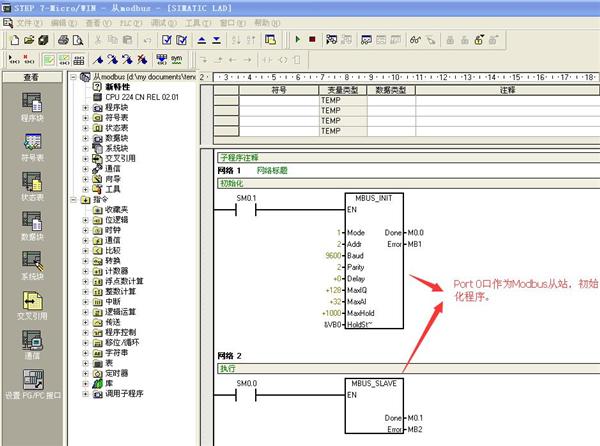Image resolution: width=600 pixels, height=446 pixels.
Task: Select CPU 224 CN REL 02.01 item
Action: [142, 97]
